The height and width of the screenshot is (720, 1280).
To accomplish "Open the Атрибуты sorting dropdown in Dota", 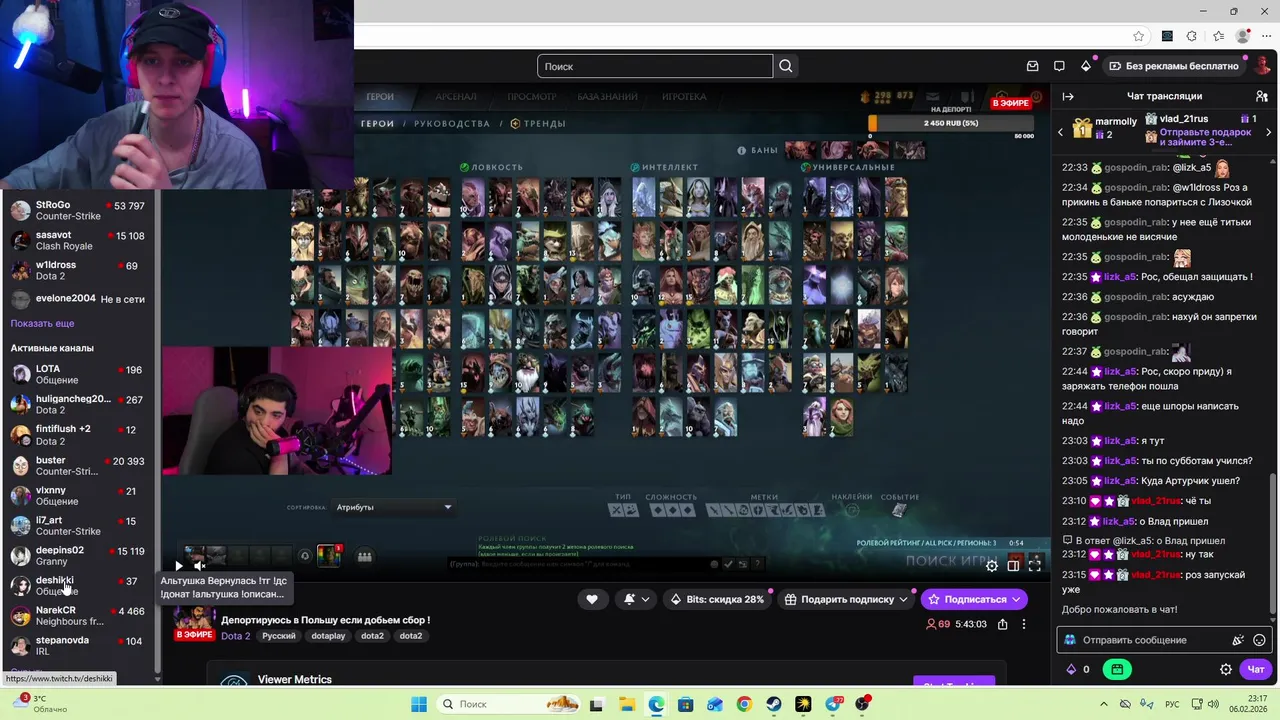I will (x=393, y=507).
